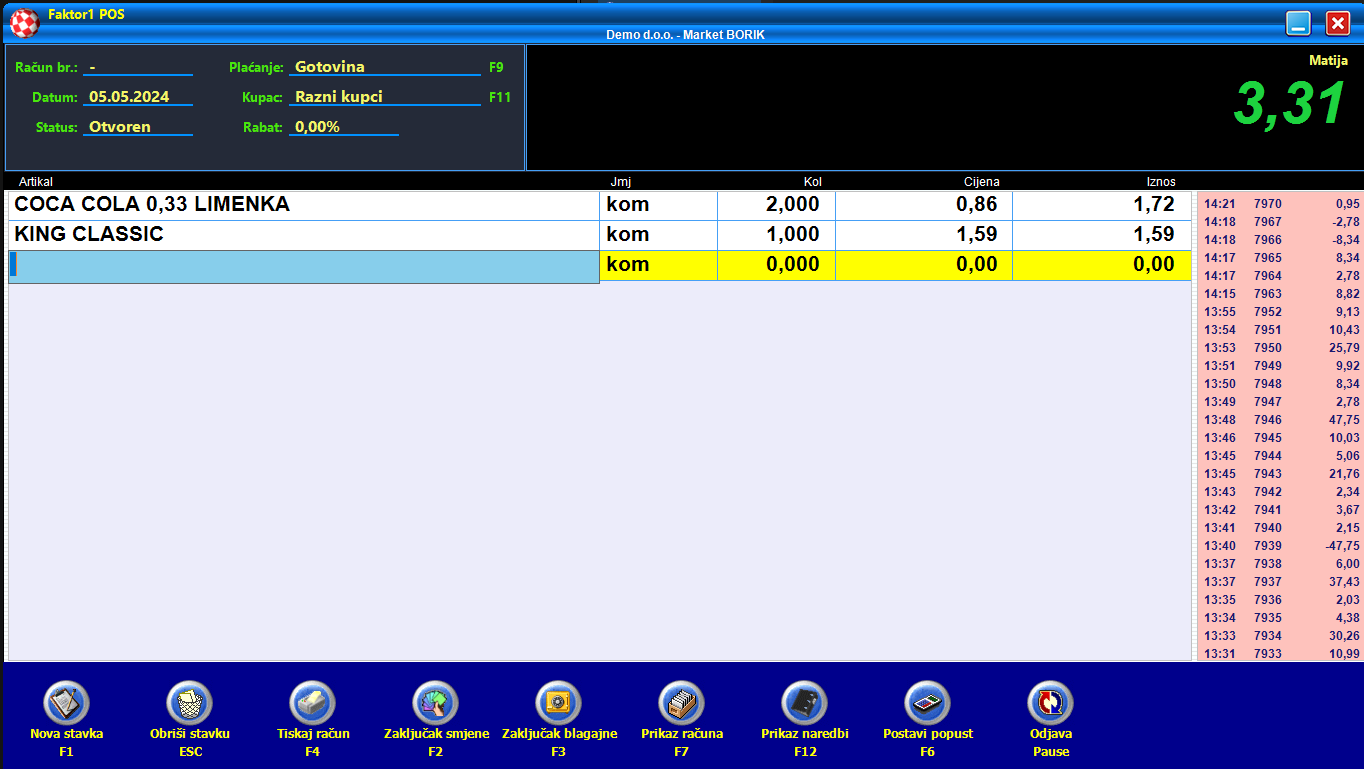Click the empty blue Artikal entry field

tap(305, 266)
